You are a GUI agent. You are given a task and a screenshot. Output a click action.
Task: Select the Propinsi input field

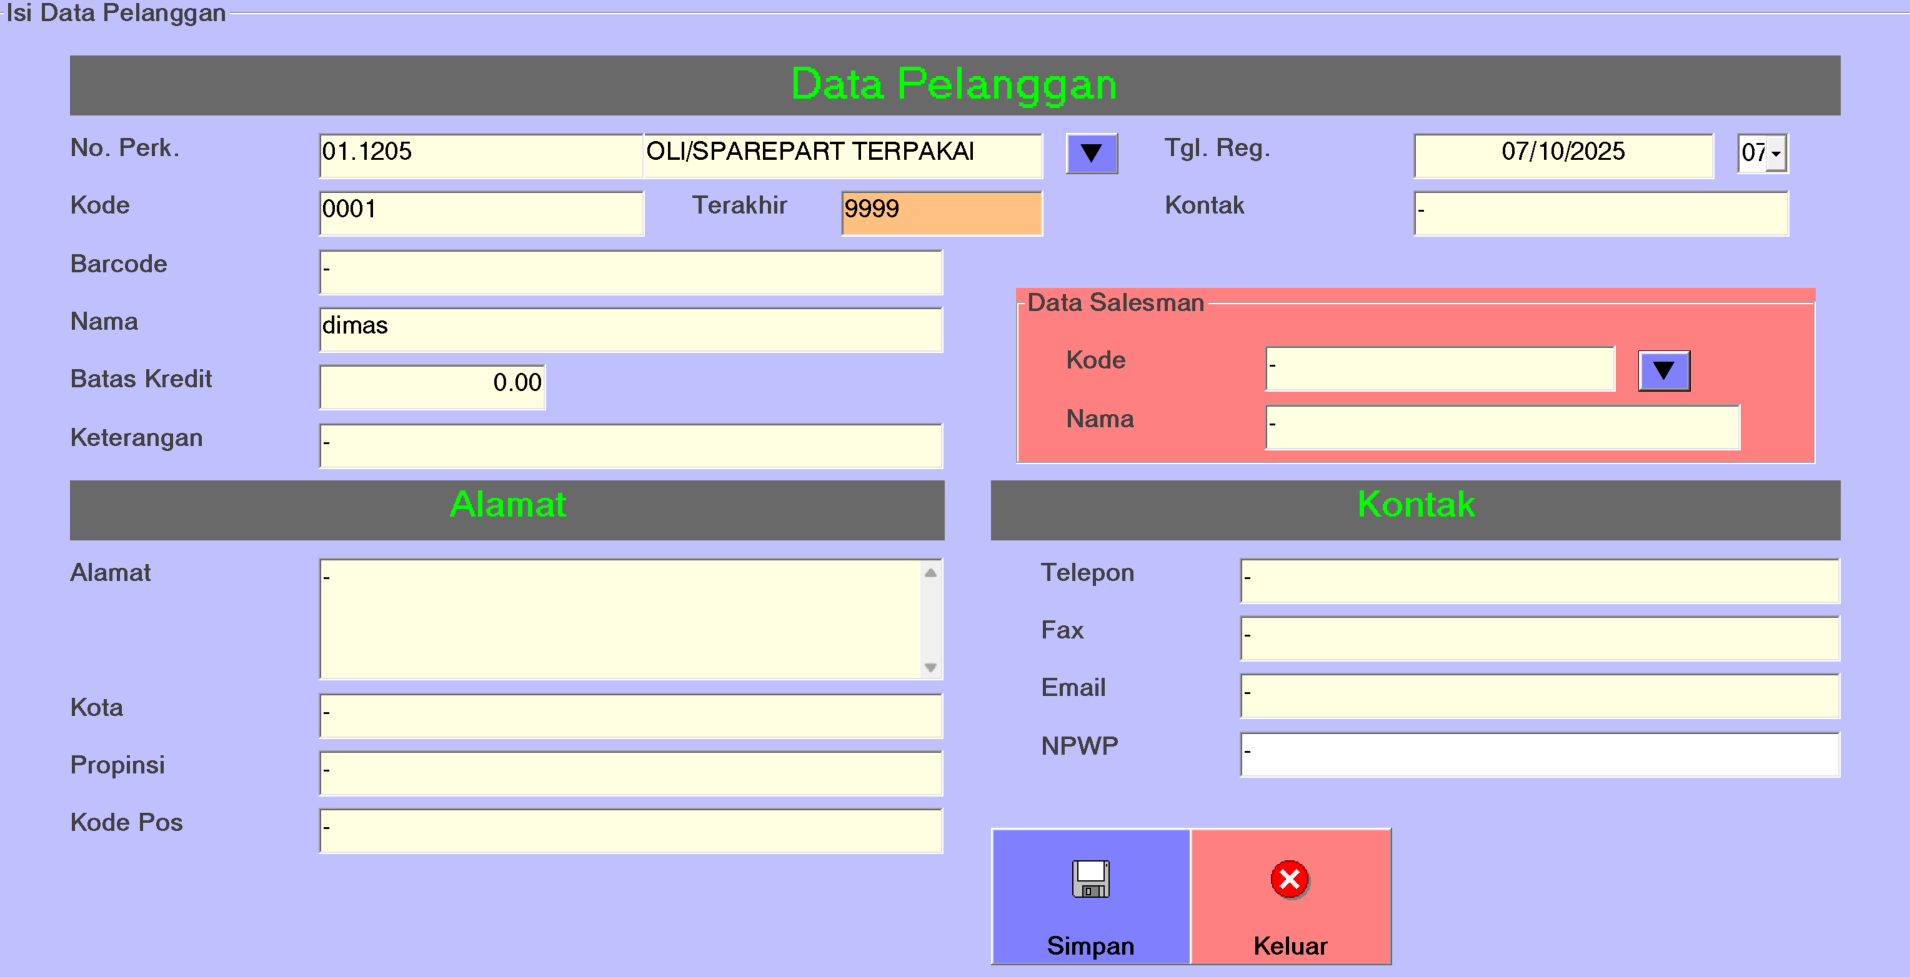click(x=630, y=773)
